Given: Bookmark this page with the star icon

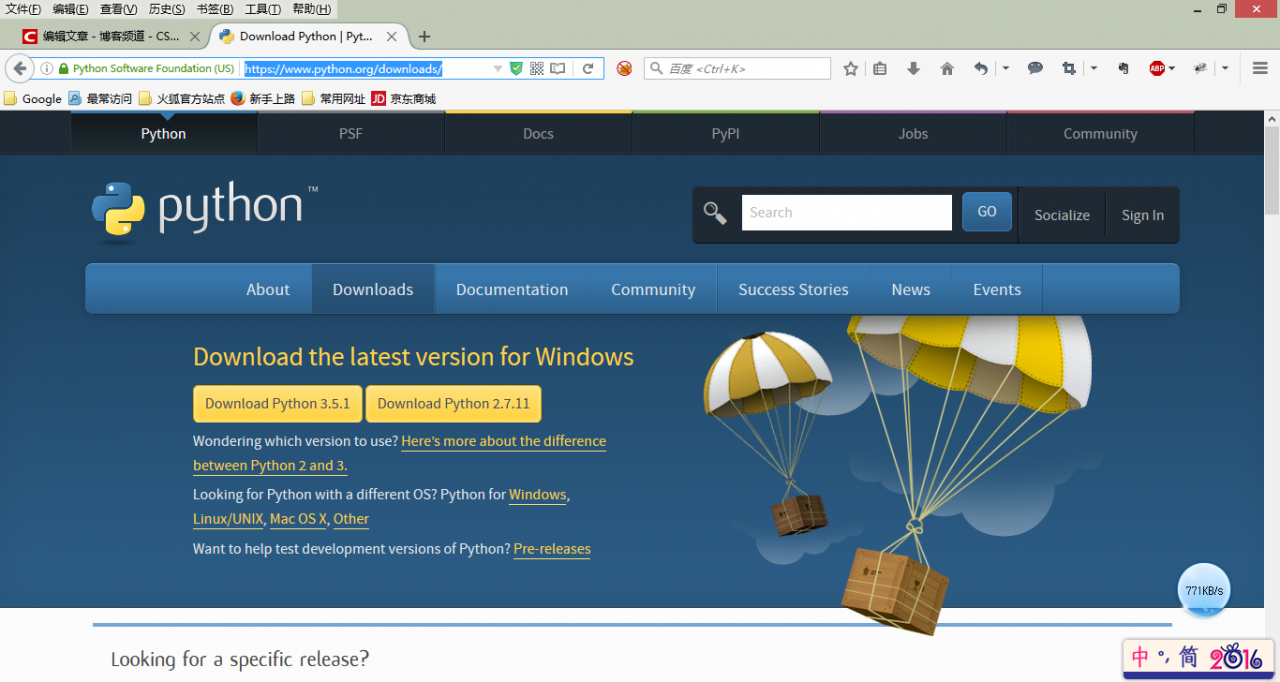Looking at the screenshot, I should click(x=850, y=69).
